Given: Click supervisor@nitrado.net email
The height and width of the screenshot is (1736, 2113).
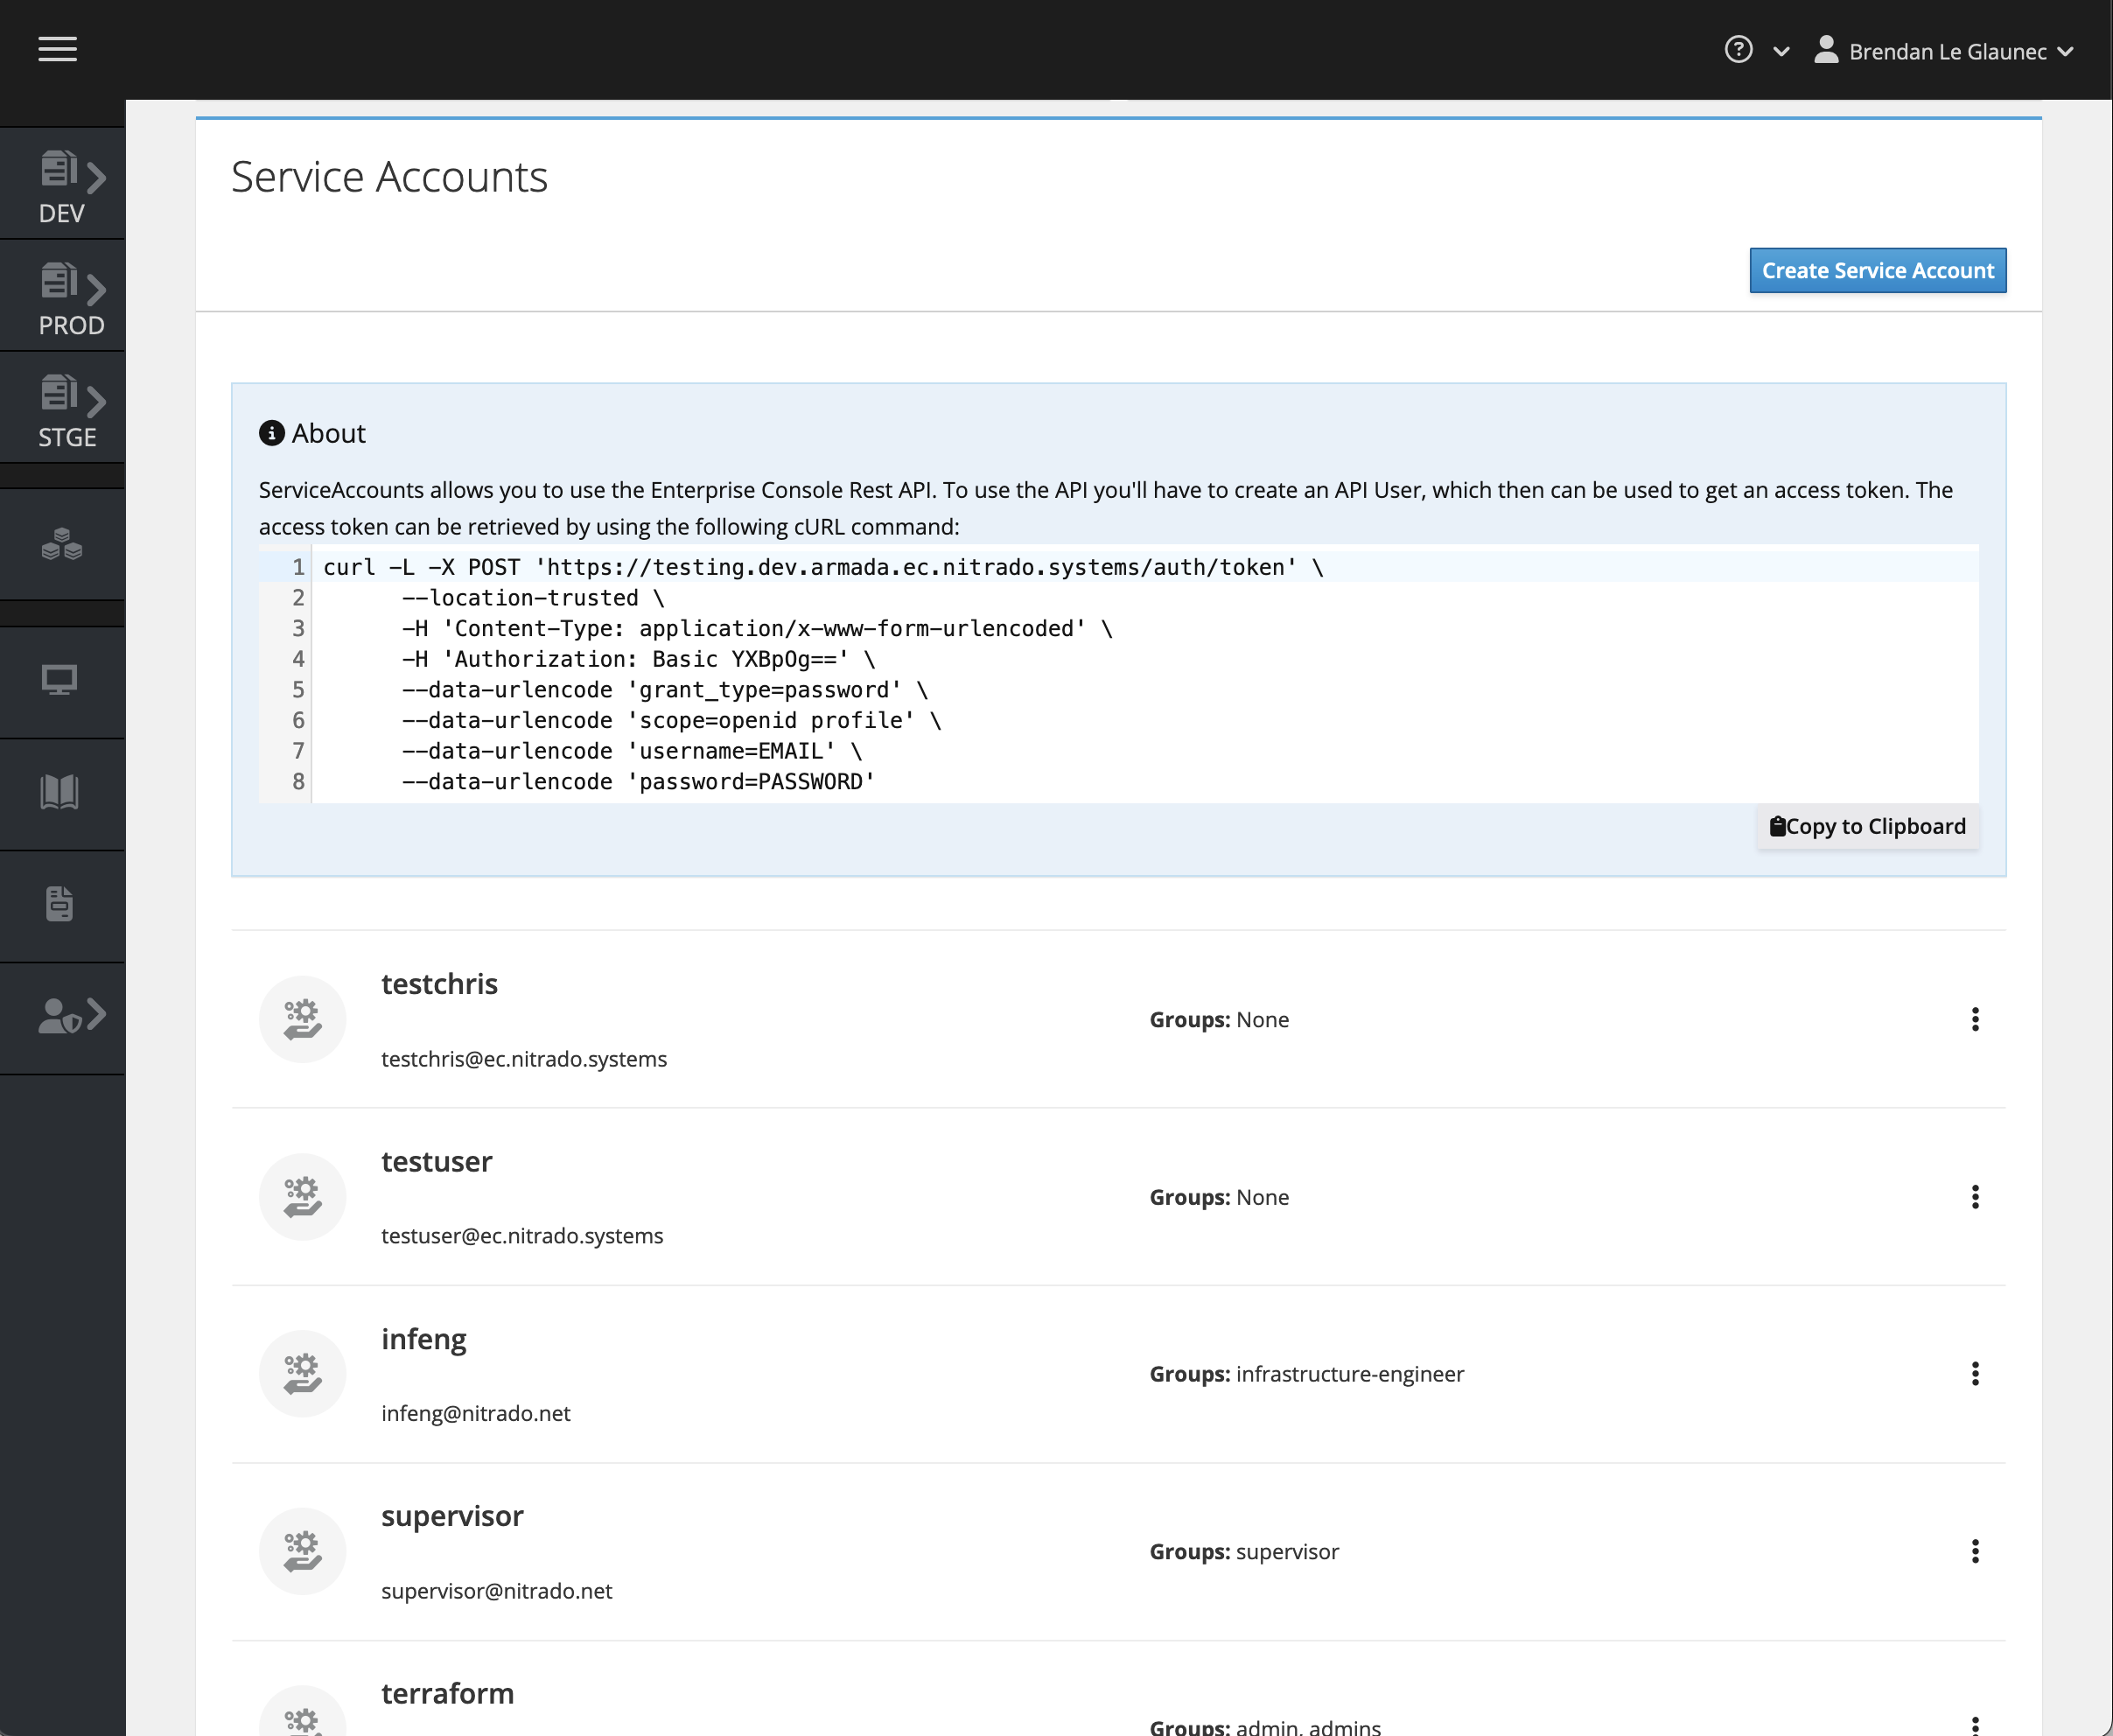Looking at the screenshot, I should [x=497, y=1591].
